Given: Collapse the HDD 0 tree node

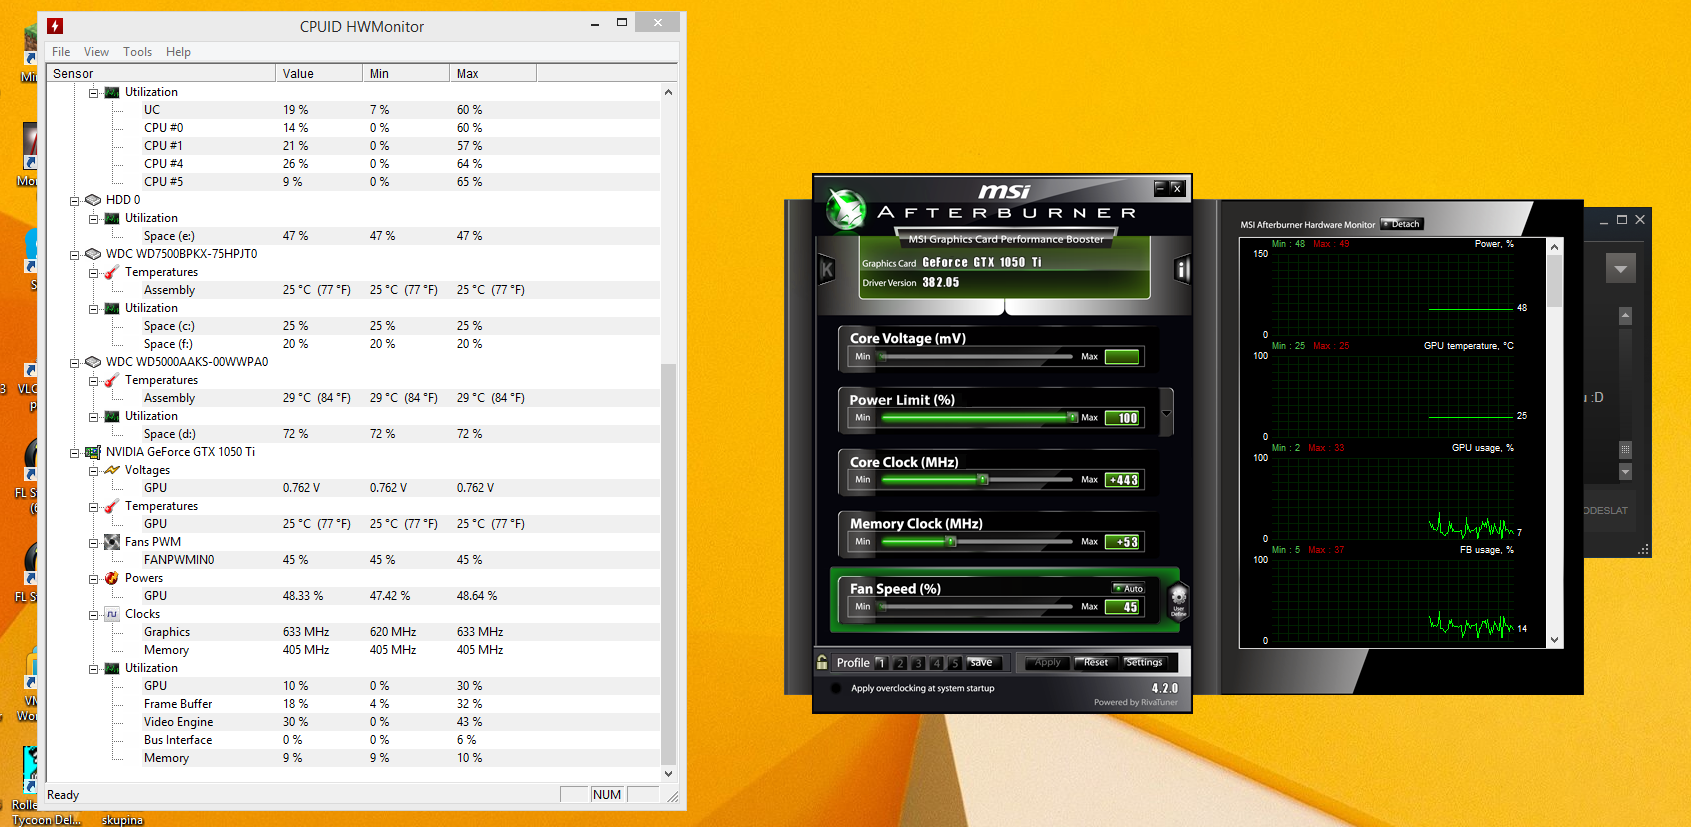Looking at the screenshot, I should point(75,200).
